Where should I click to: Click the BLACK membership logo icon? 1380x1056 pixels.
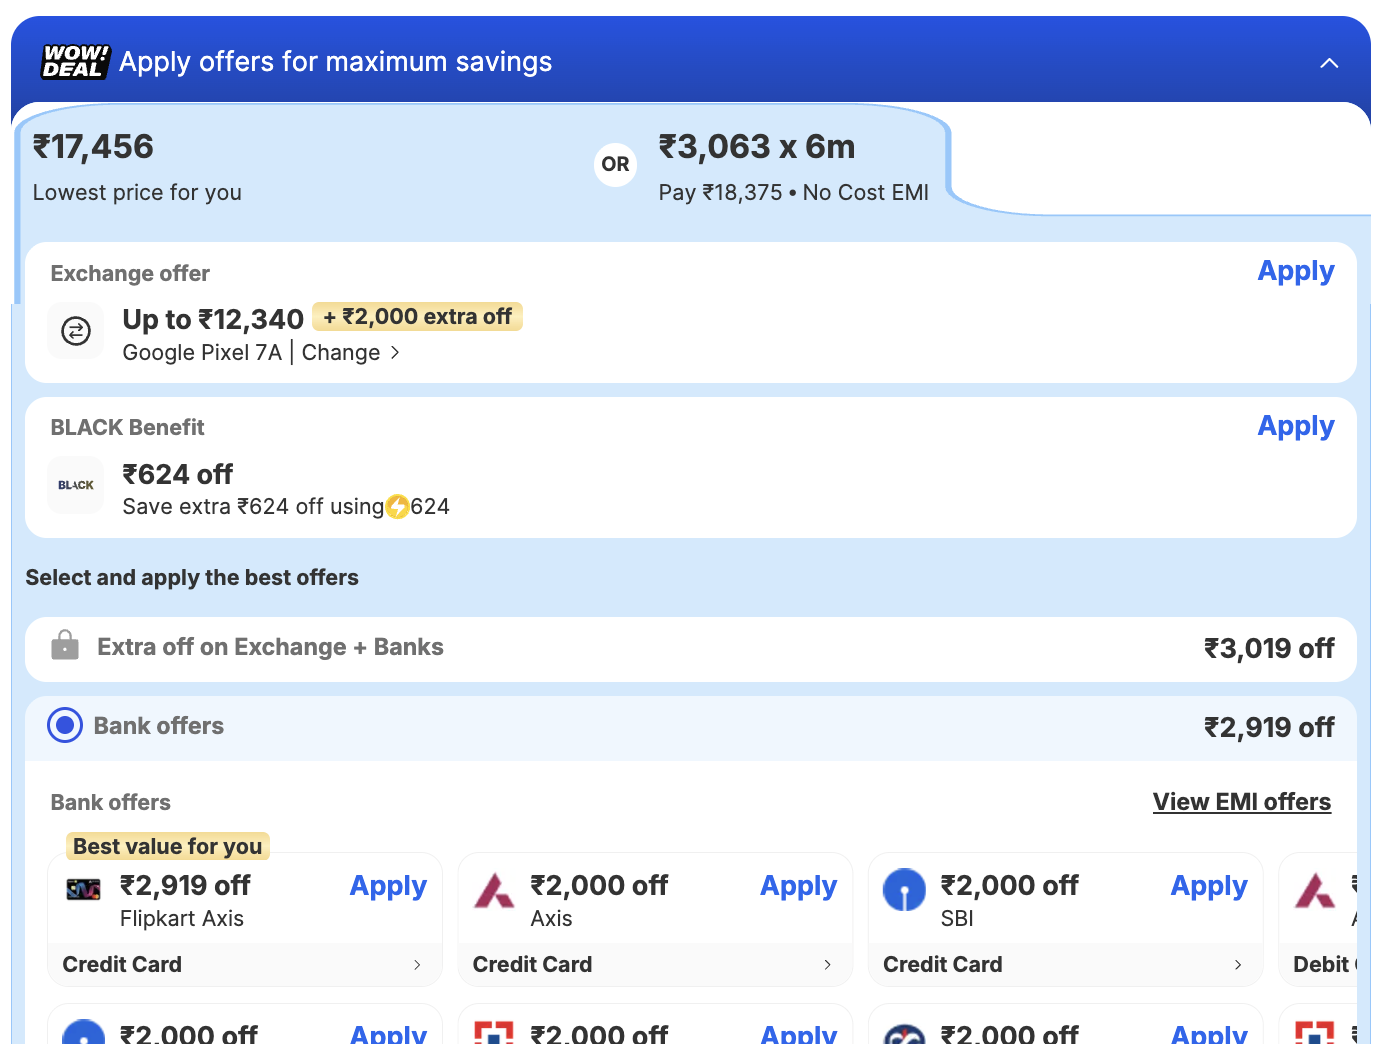pyautogui.click(x=76, y=485)
